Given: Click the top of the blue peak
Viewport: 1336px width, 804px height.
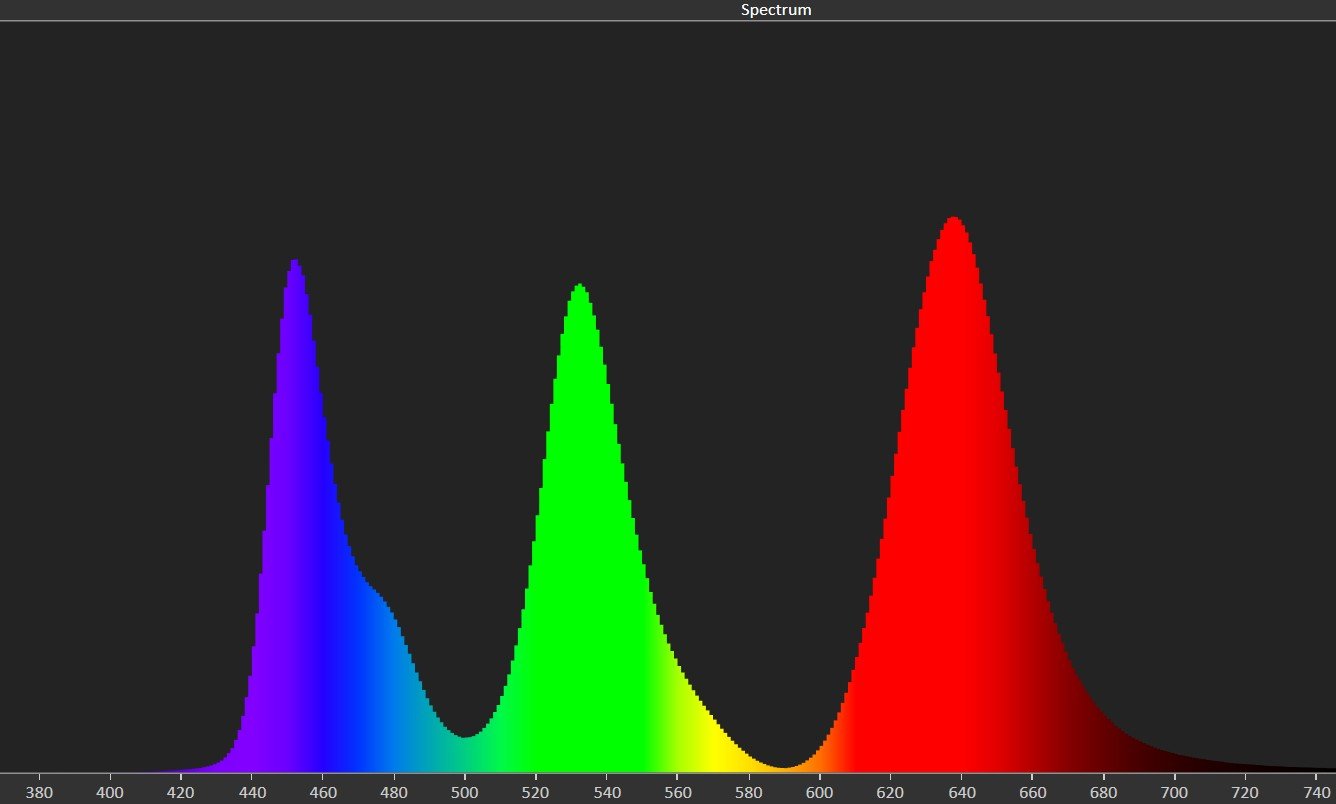Looking at the screenshot, I should point(295,263).
